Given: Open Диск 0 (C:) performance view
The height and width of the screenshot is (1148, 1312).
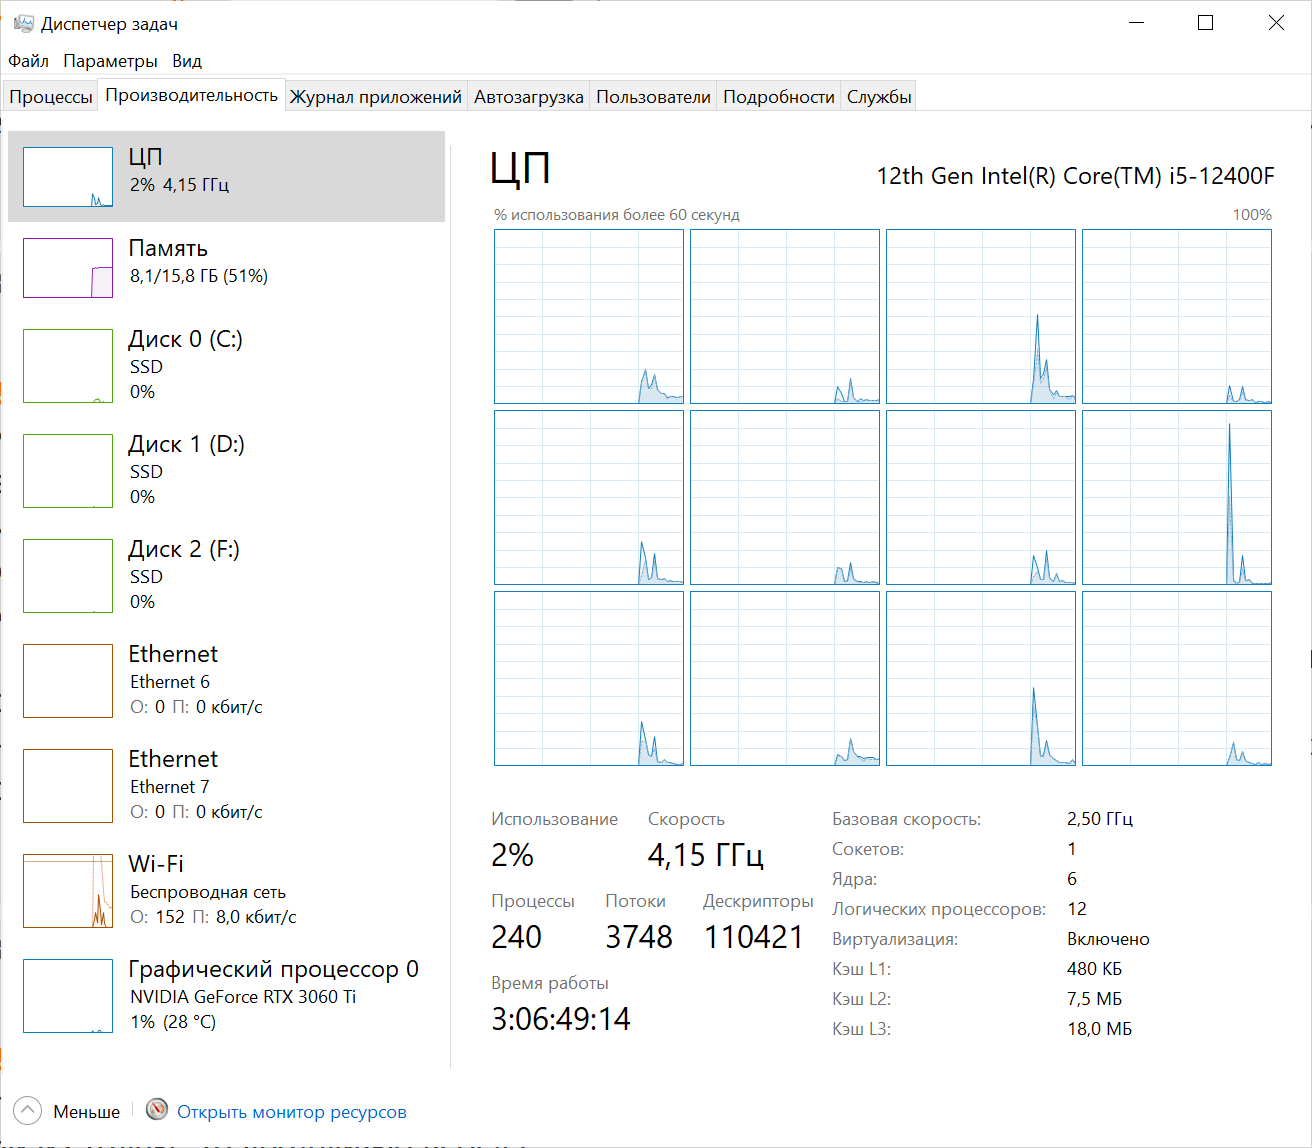Looking at the screenshot, I should tap(226, 365).
